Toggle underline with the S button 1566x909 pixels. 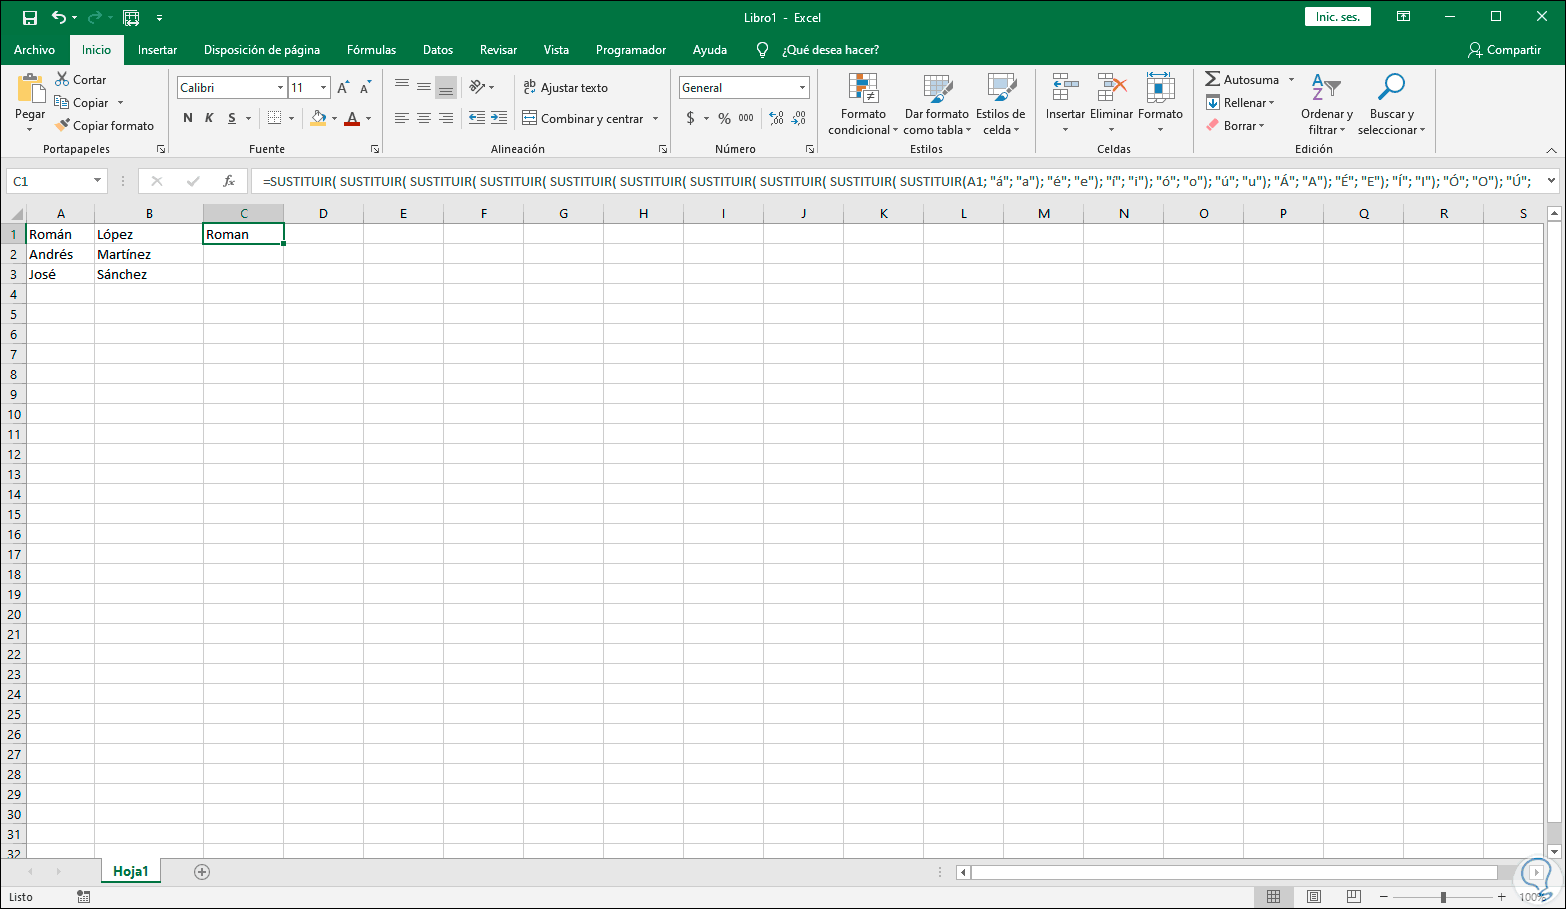tap(231, 117)
